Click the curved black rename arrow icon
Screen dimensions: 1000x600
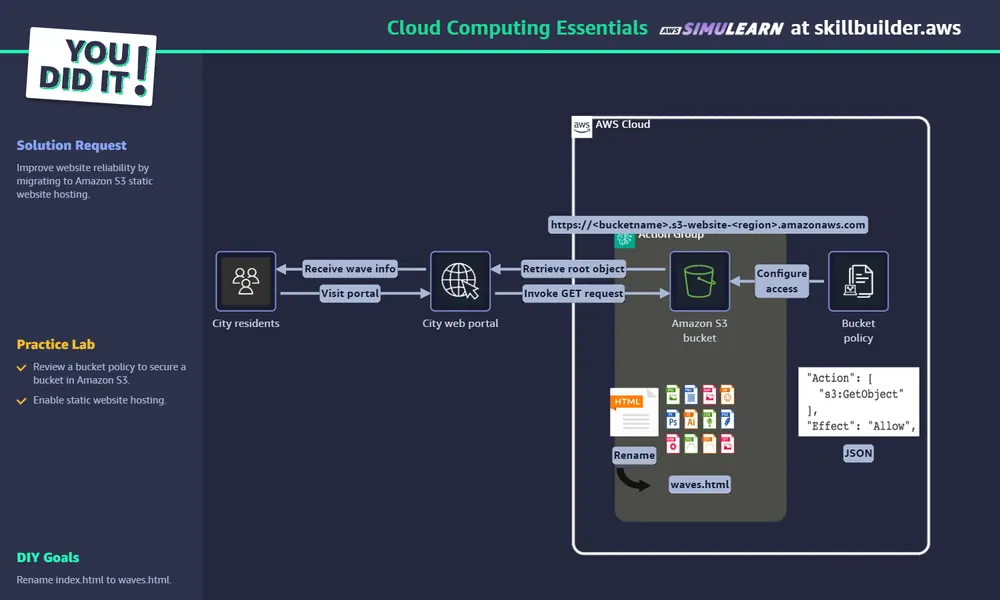[633, 479]
